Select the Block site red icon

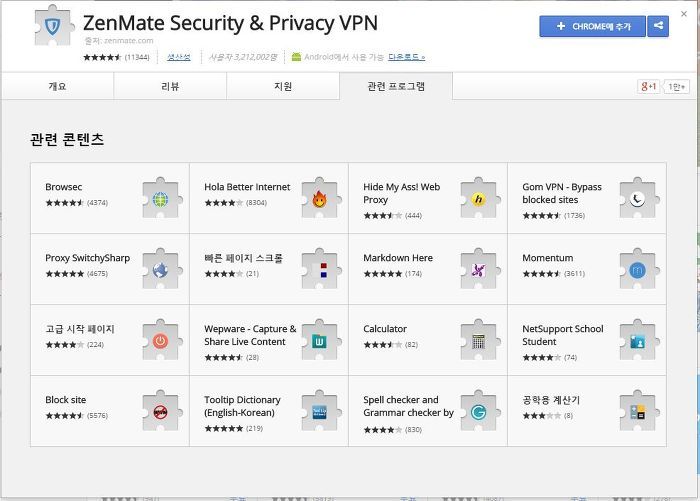pyautogui.click(x=161, y=412)
